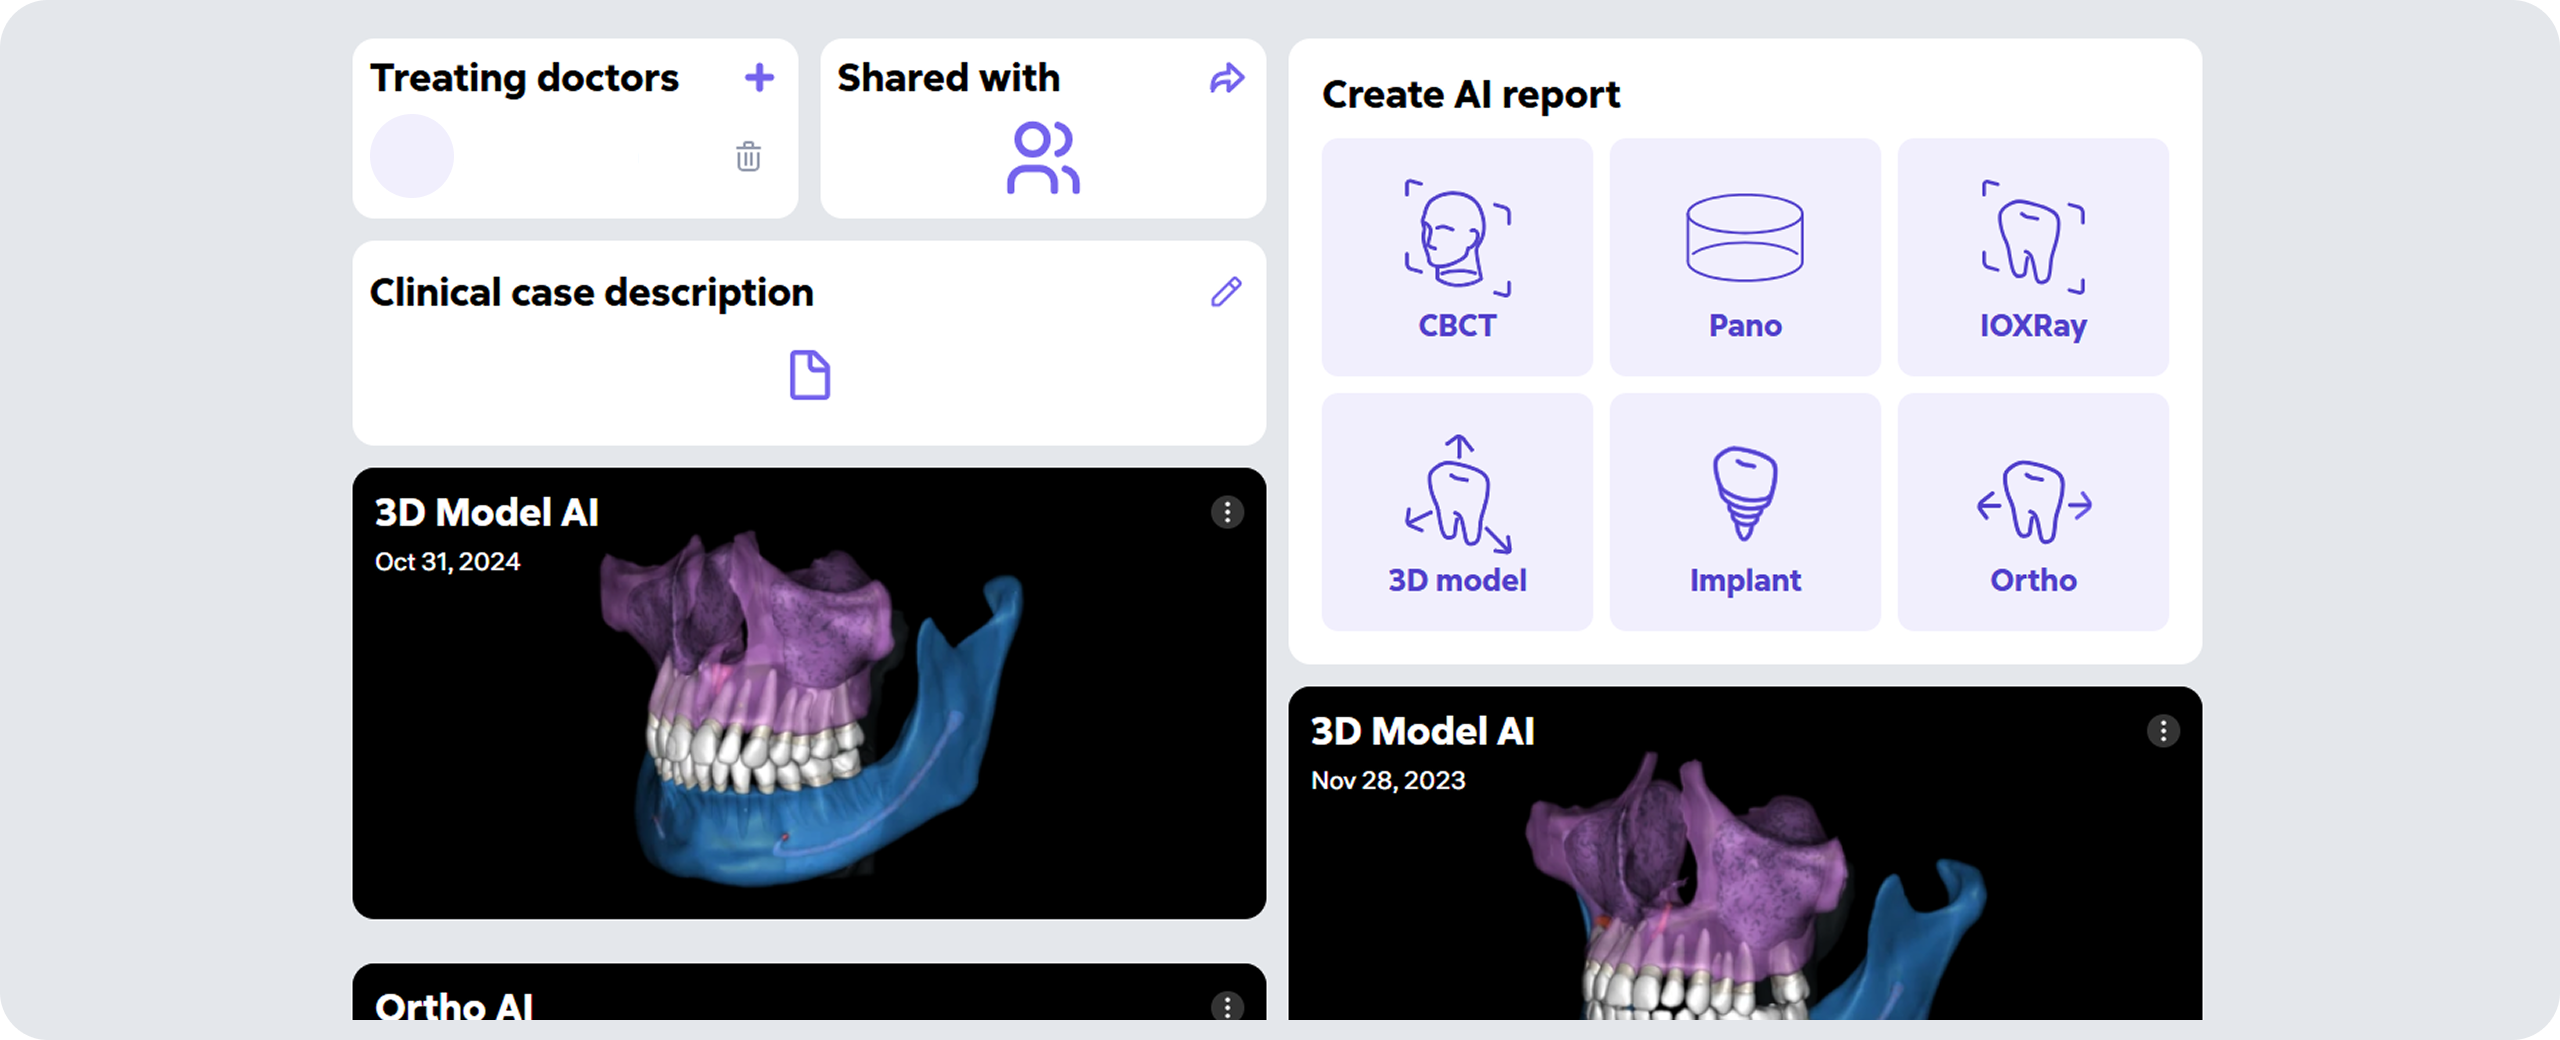Edit clinical case description with pencil icon
The image size is (2560, 1040).
pyautogui.click(x=1226, y=292)
